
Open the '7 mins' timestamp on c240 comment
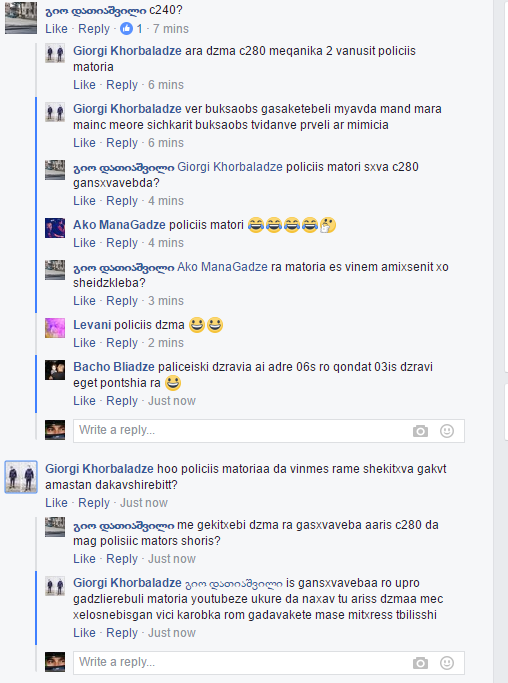point(171,29)
